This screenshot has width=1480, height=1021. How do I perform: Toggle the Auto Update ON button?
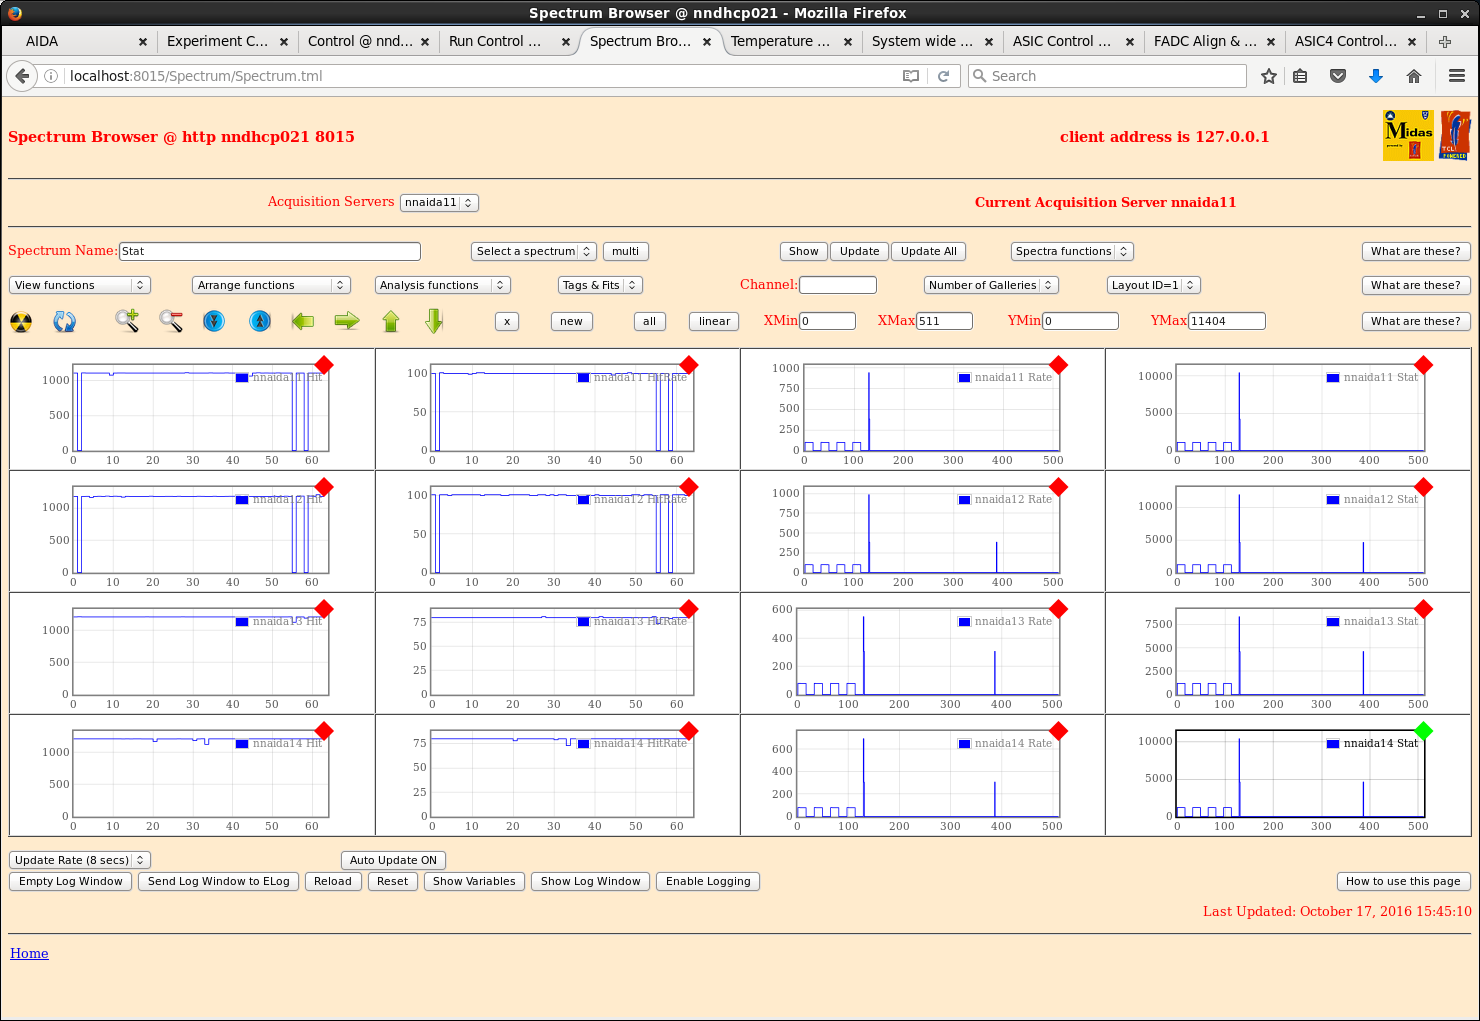click(x=393, y=860)
